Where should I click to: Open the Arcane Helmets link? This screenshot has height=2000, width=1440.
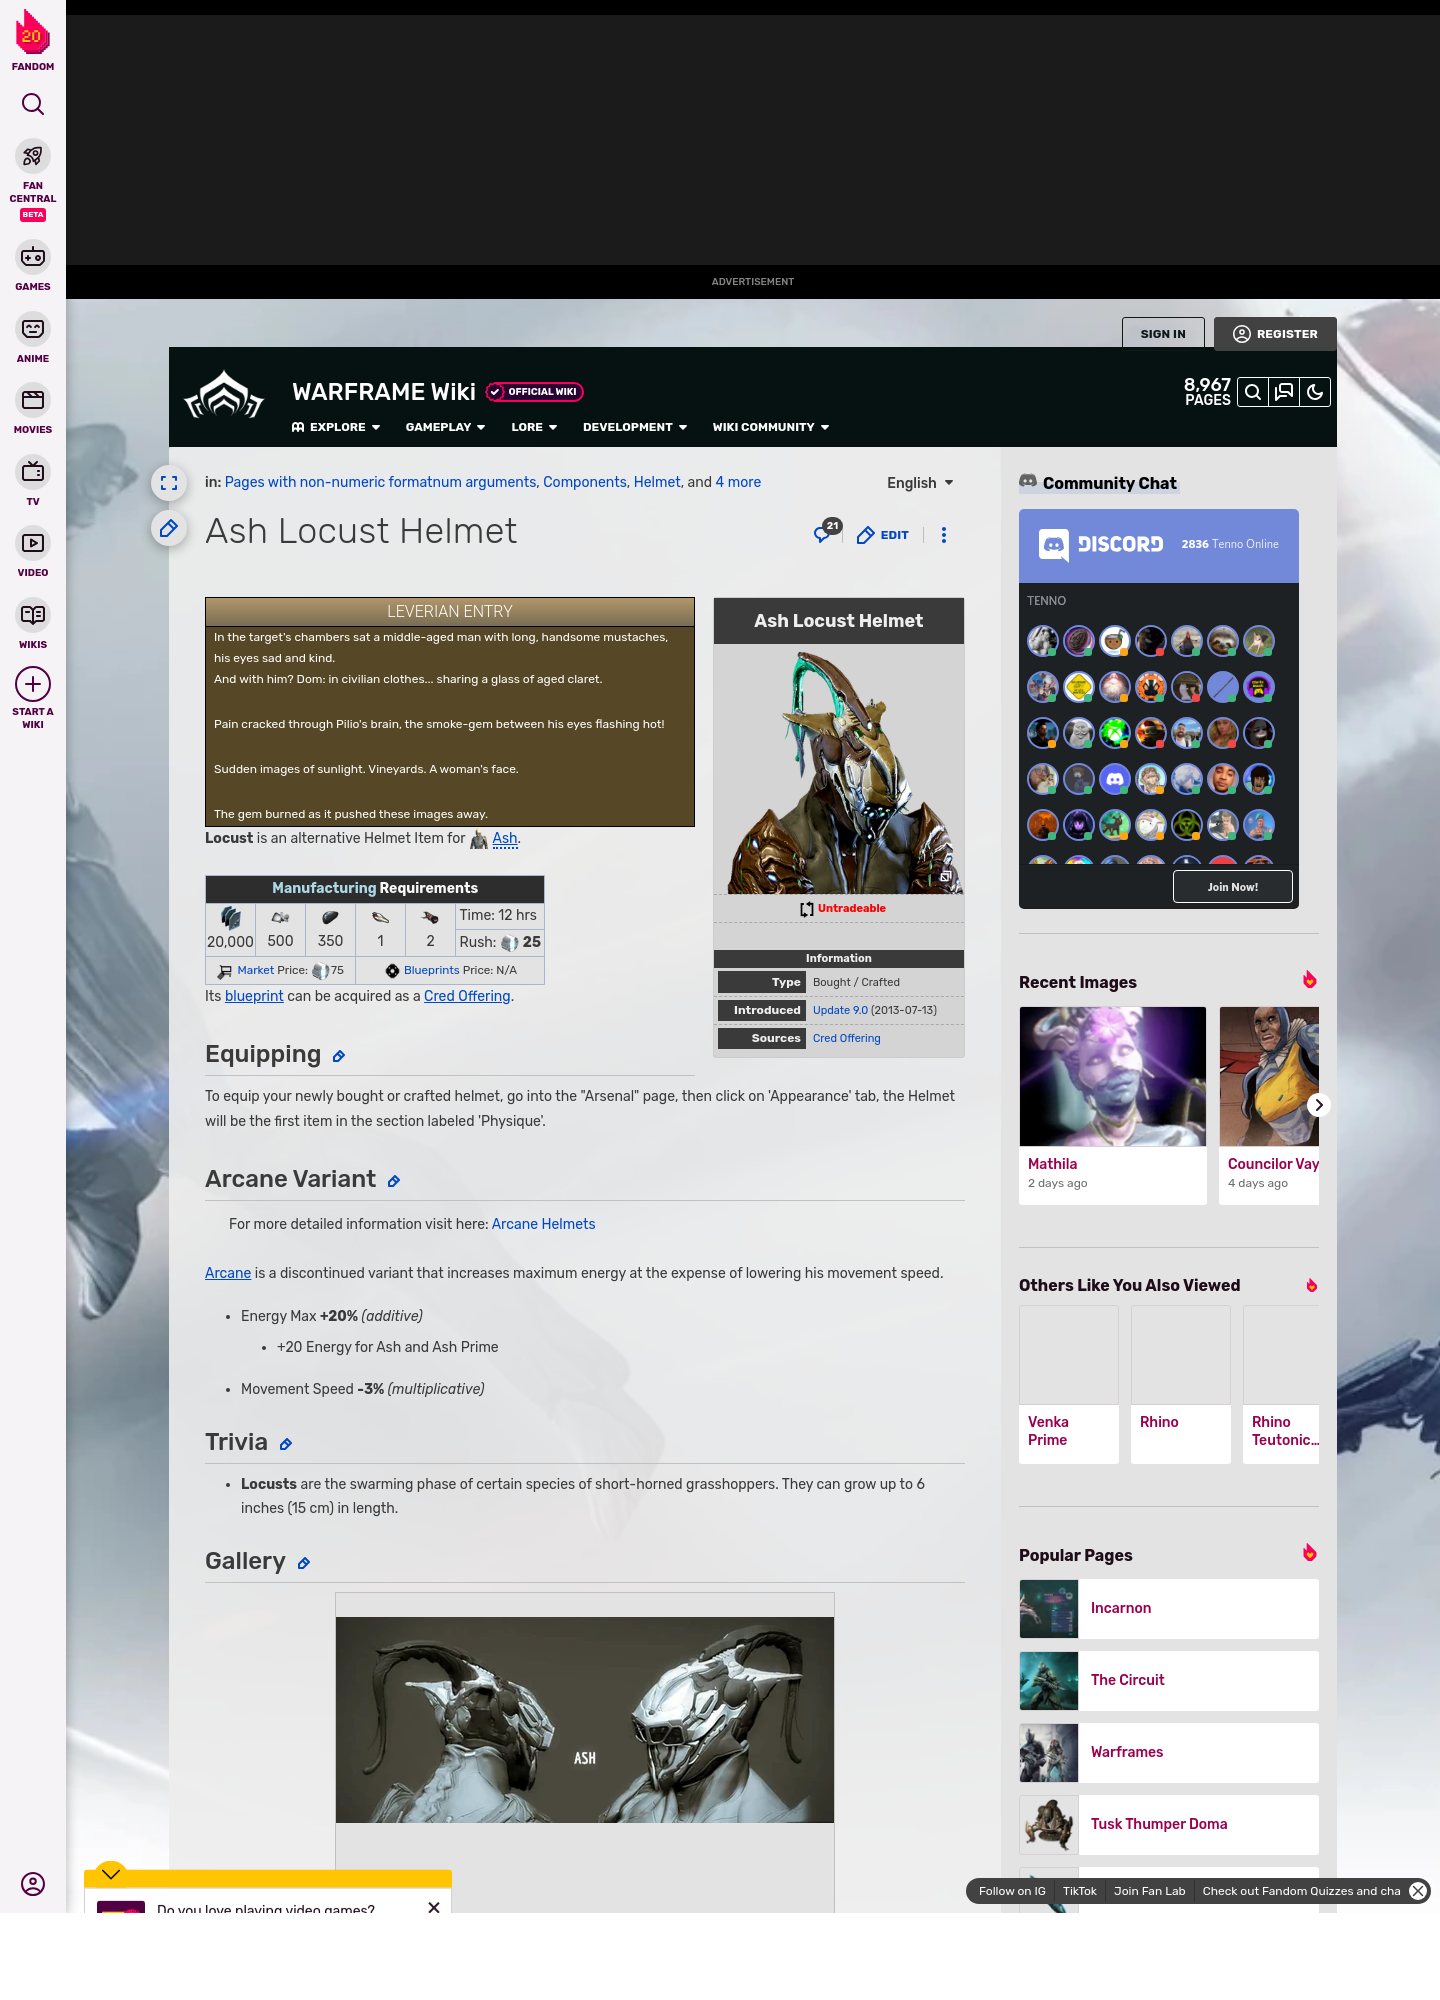(x=543, y=1224)
